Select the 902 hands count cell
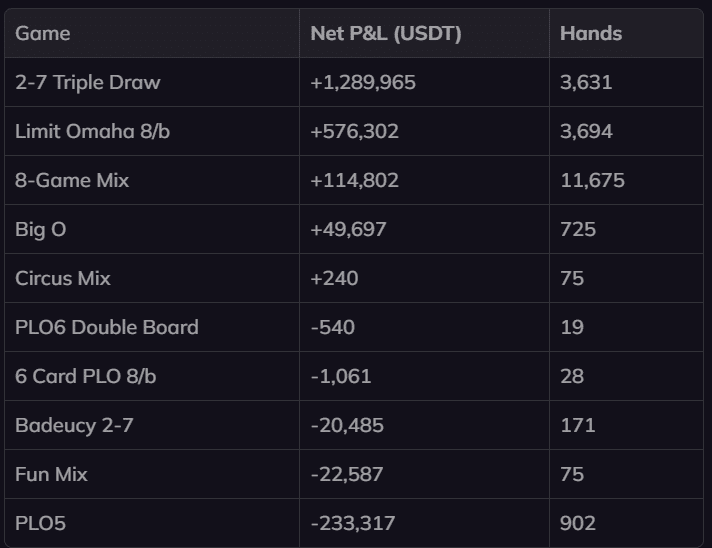This screenshot has height=548, width=712. click(578, 523)
